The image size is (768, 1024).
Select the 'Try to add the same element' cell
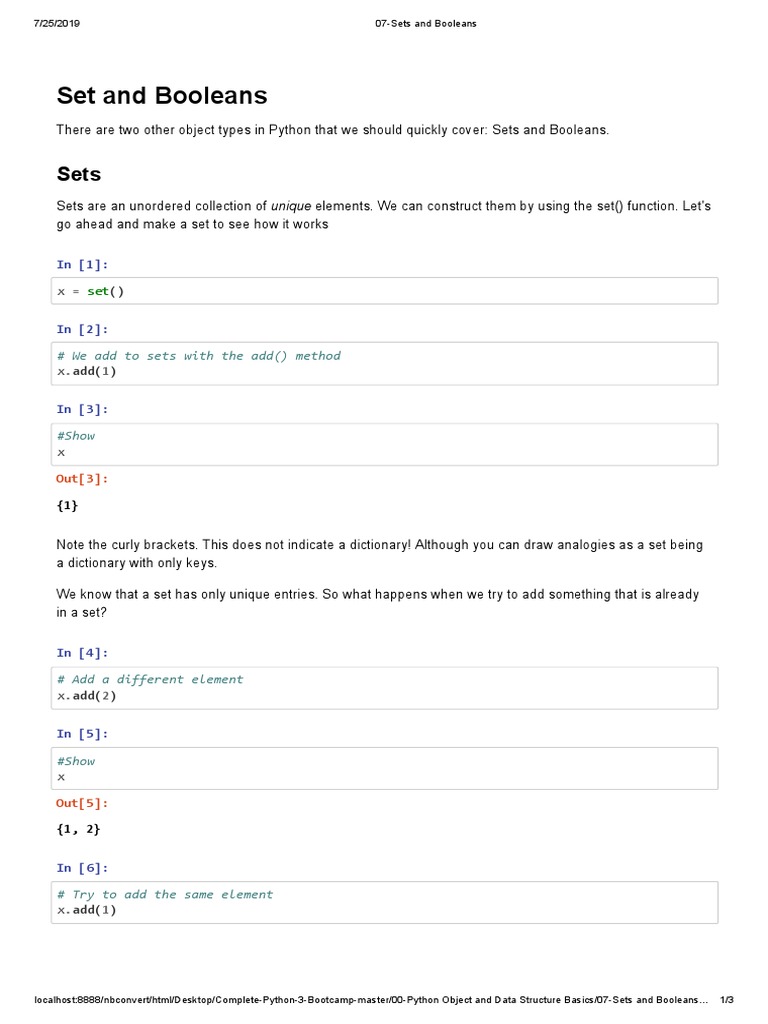384,902
